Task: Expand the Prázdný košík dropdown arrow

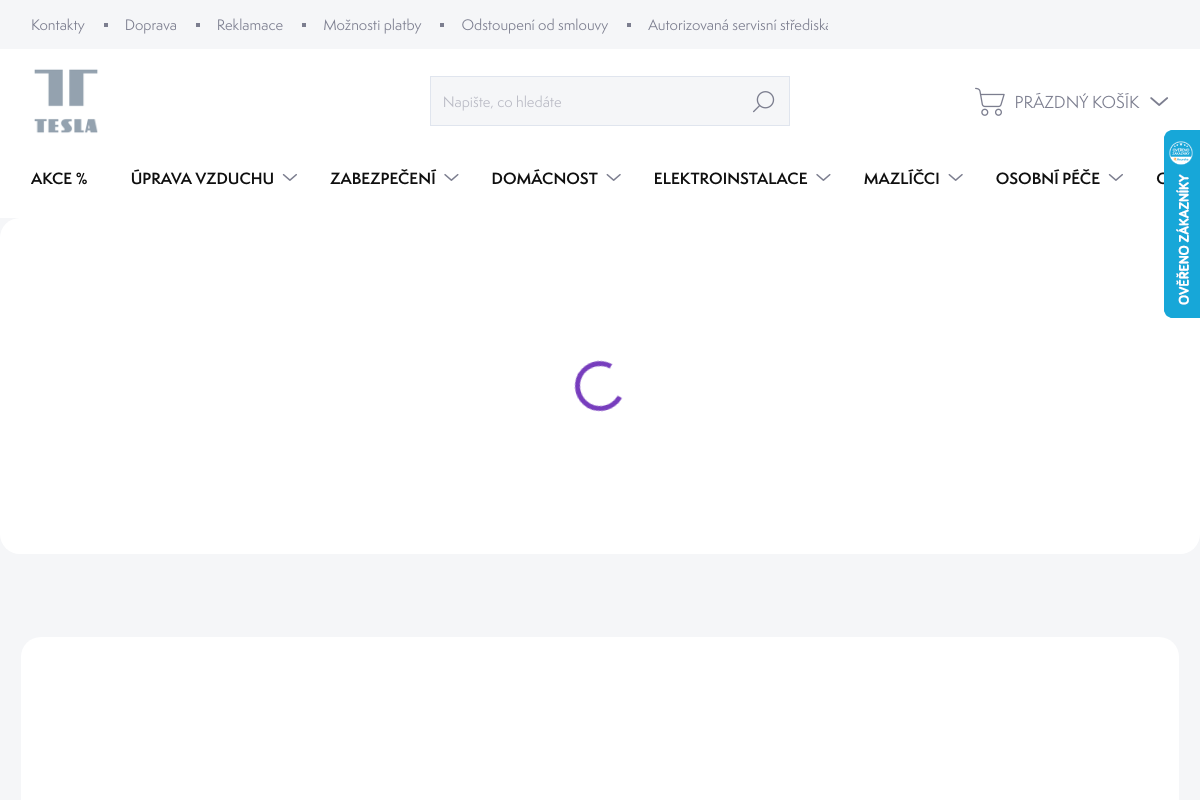Action: [x=1159, y=101]
